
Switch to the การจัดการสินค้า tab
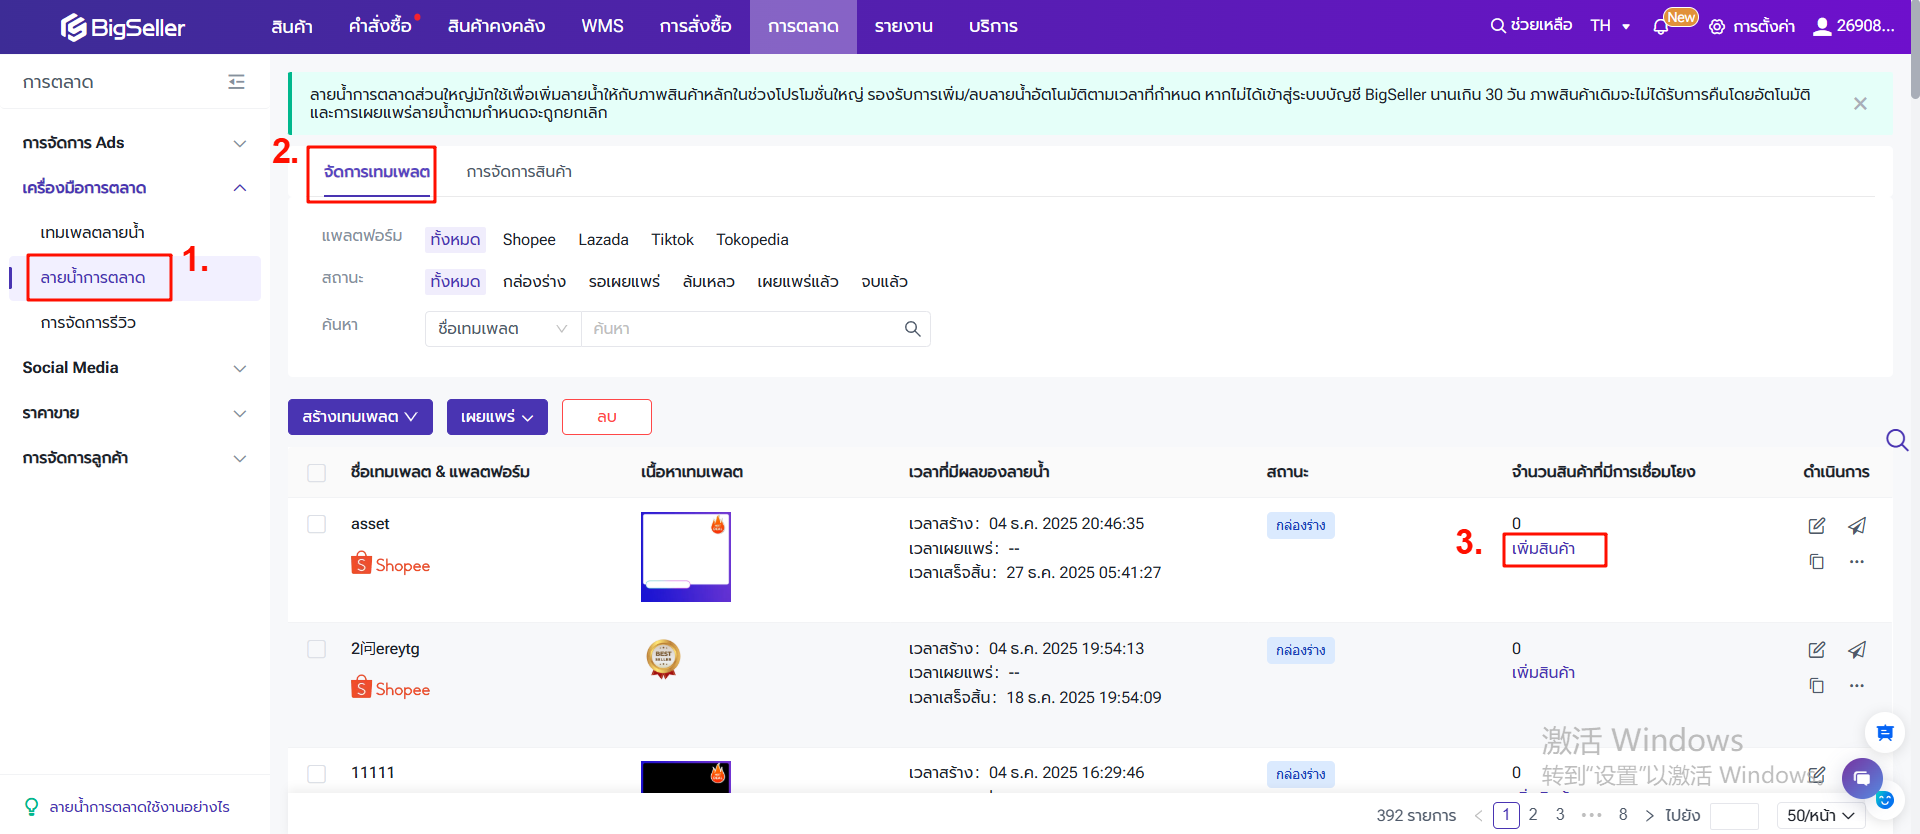[519, 172]
